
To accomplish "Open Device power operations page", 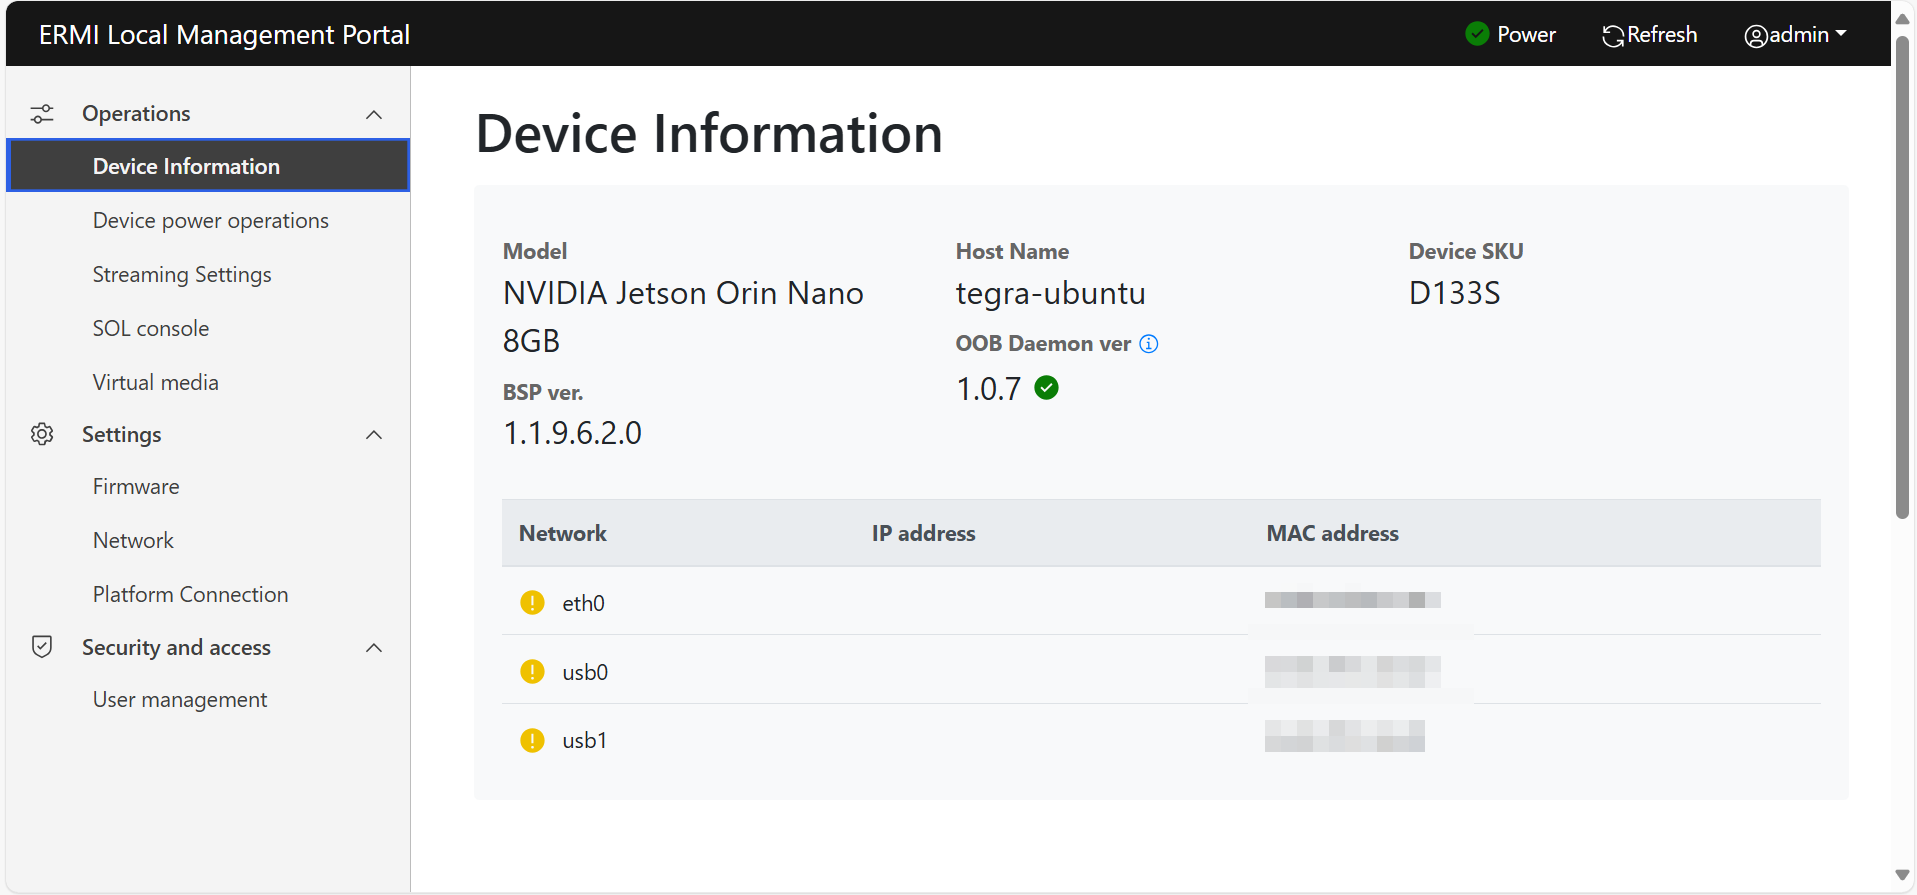I will pos(210,221).
